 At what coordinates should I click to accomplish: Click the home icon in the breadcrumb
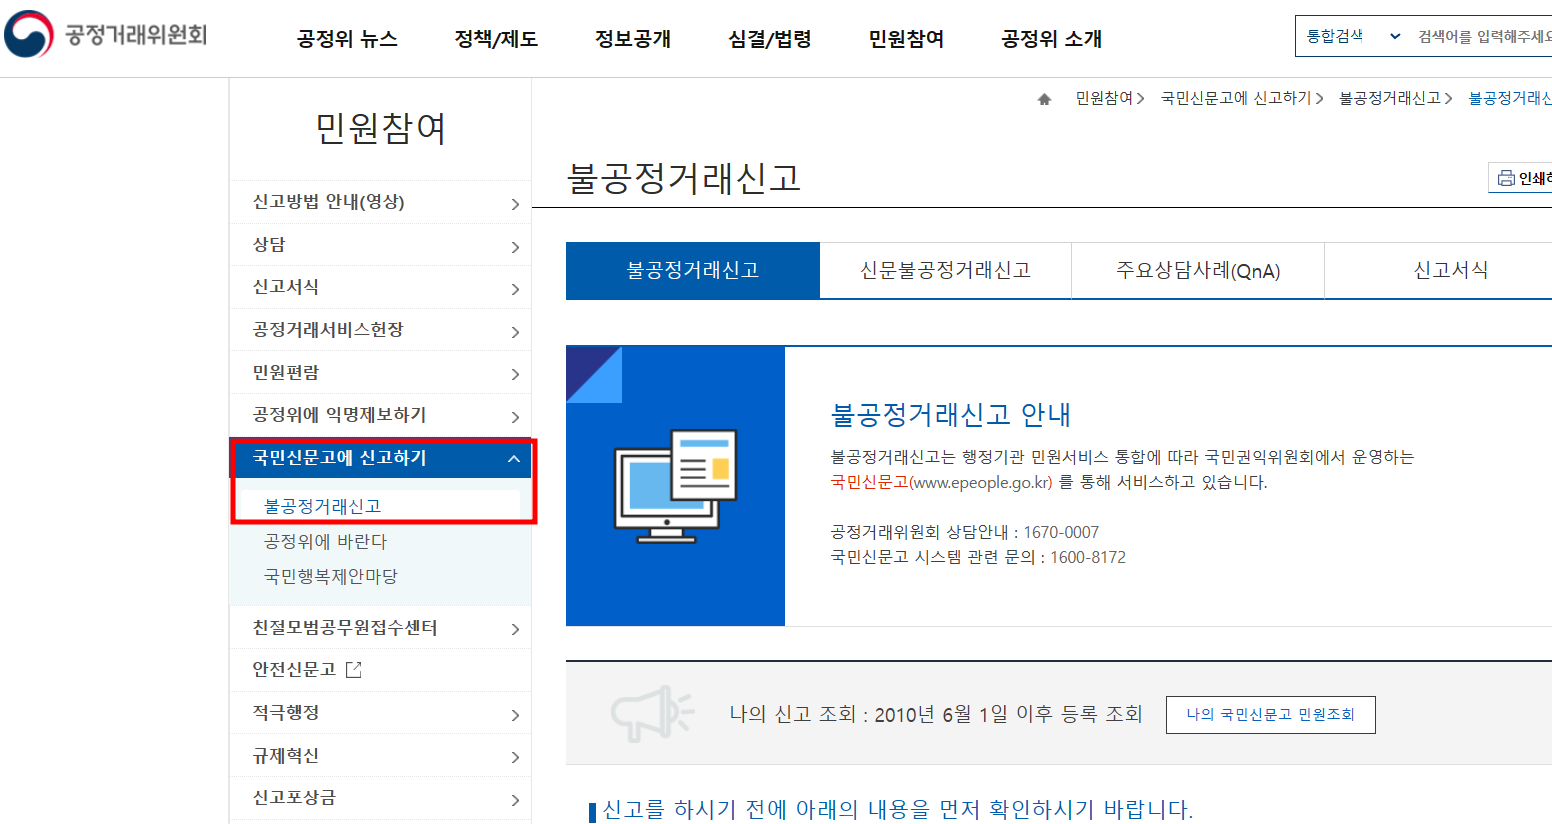click(x=1045, y=98)
